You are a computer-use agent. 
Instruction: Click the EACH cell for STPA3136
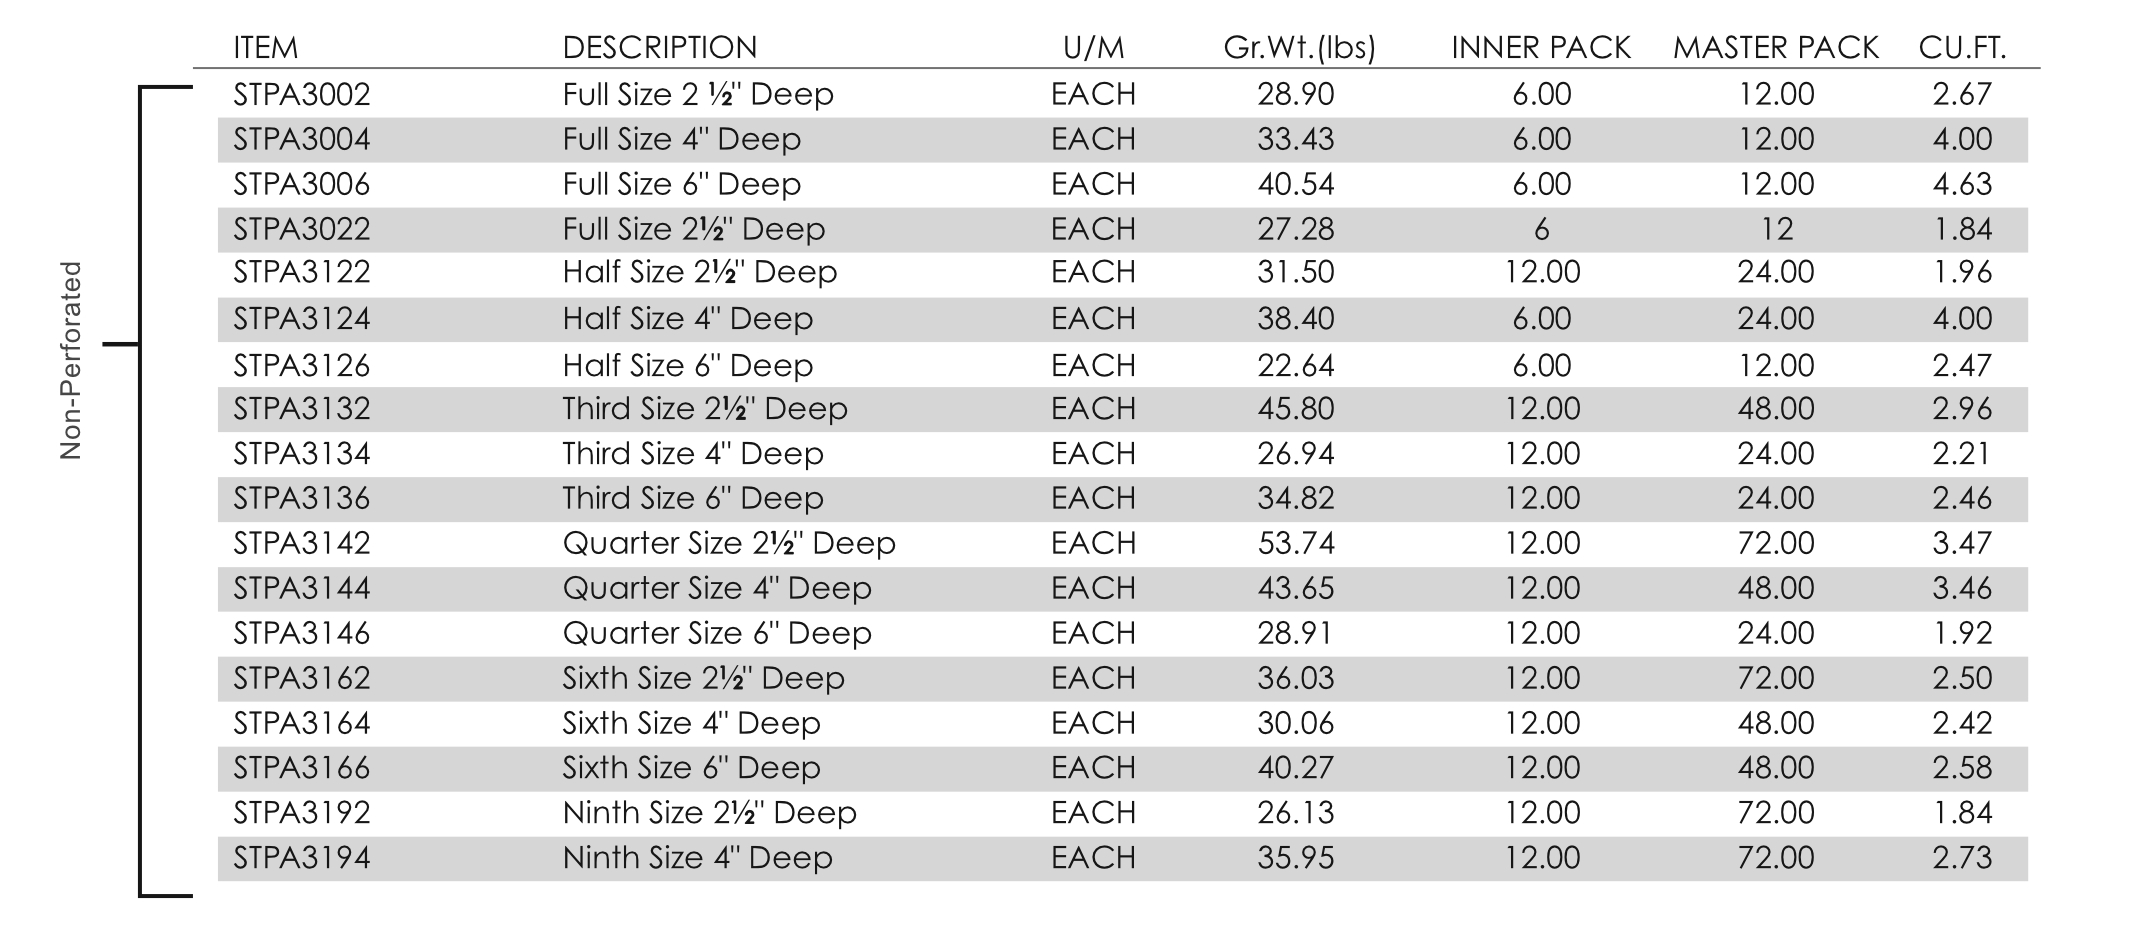coord(1093,498)
